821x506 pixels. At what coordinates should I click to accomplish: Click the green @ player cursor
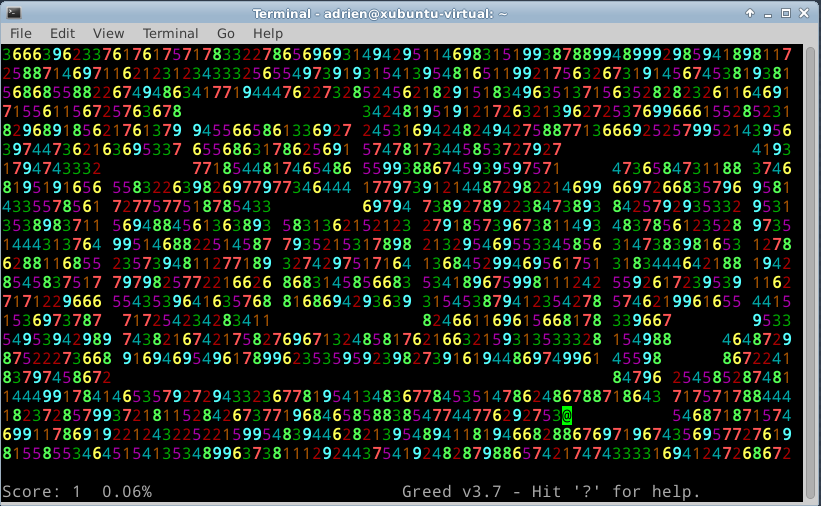point(567,415)
